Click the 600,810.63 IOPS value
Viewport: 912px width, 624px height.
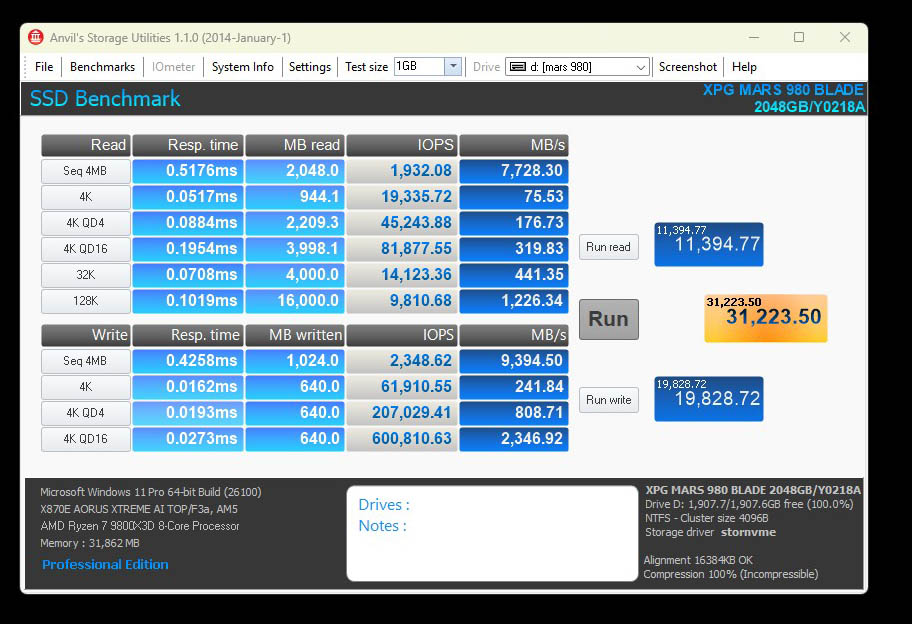pos(402,439)
